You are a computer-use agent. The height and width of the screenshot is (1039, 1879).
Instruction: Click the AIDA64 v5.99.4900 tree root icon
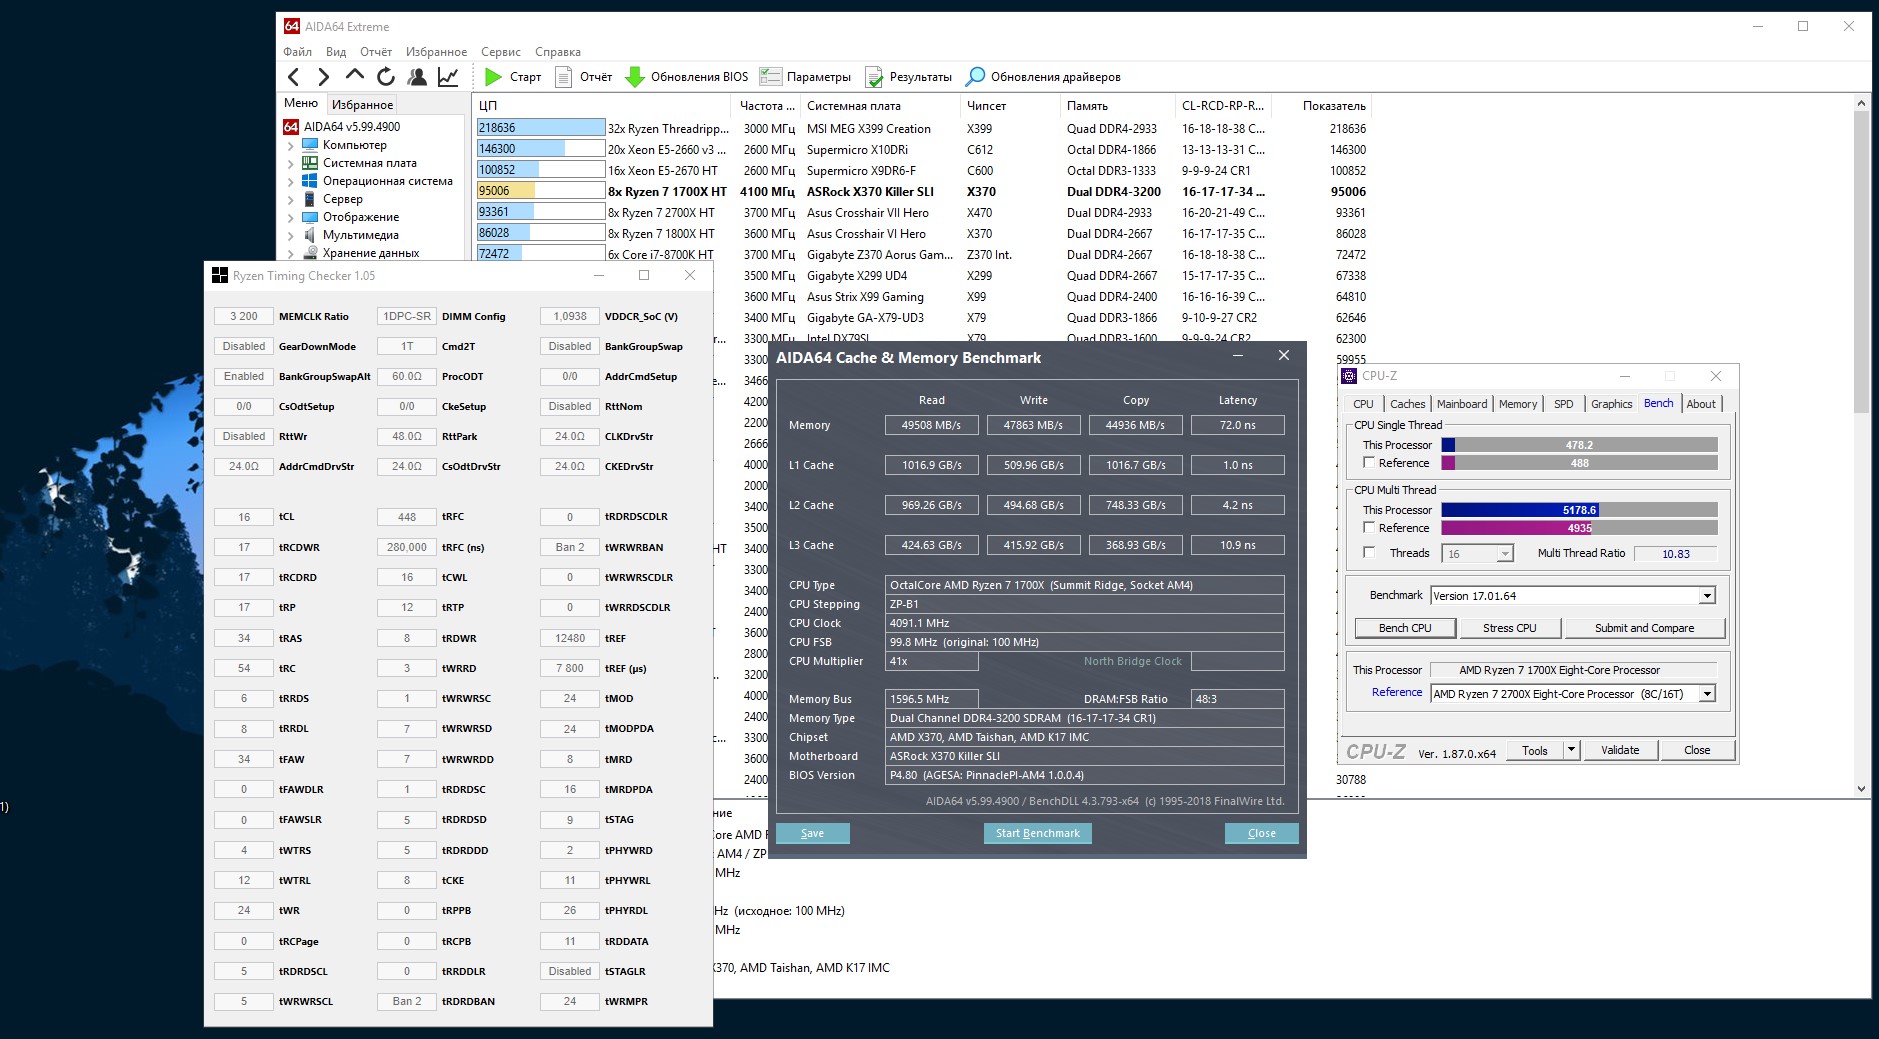(291, 127)
